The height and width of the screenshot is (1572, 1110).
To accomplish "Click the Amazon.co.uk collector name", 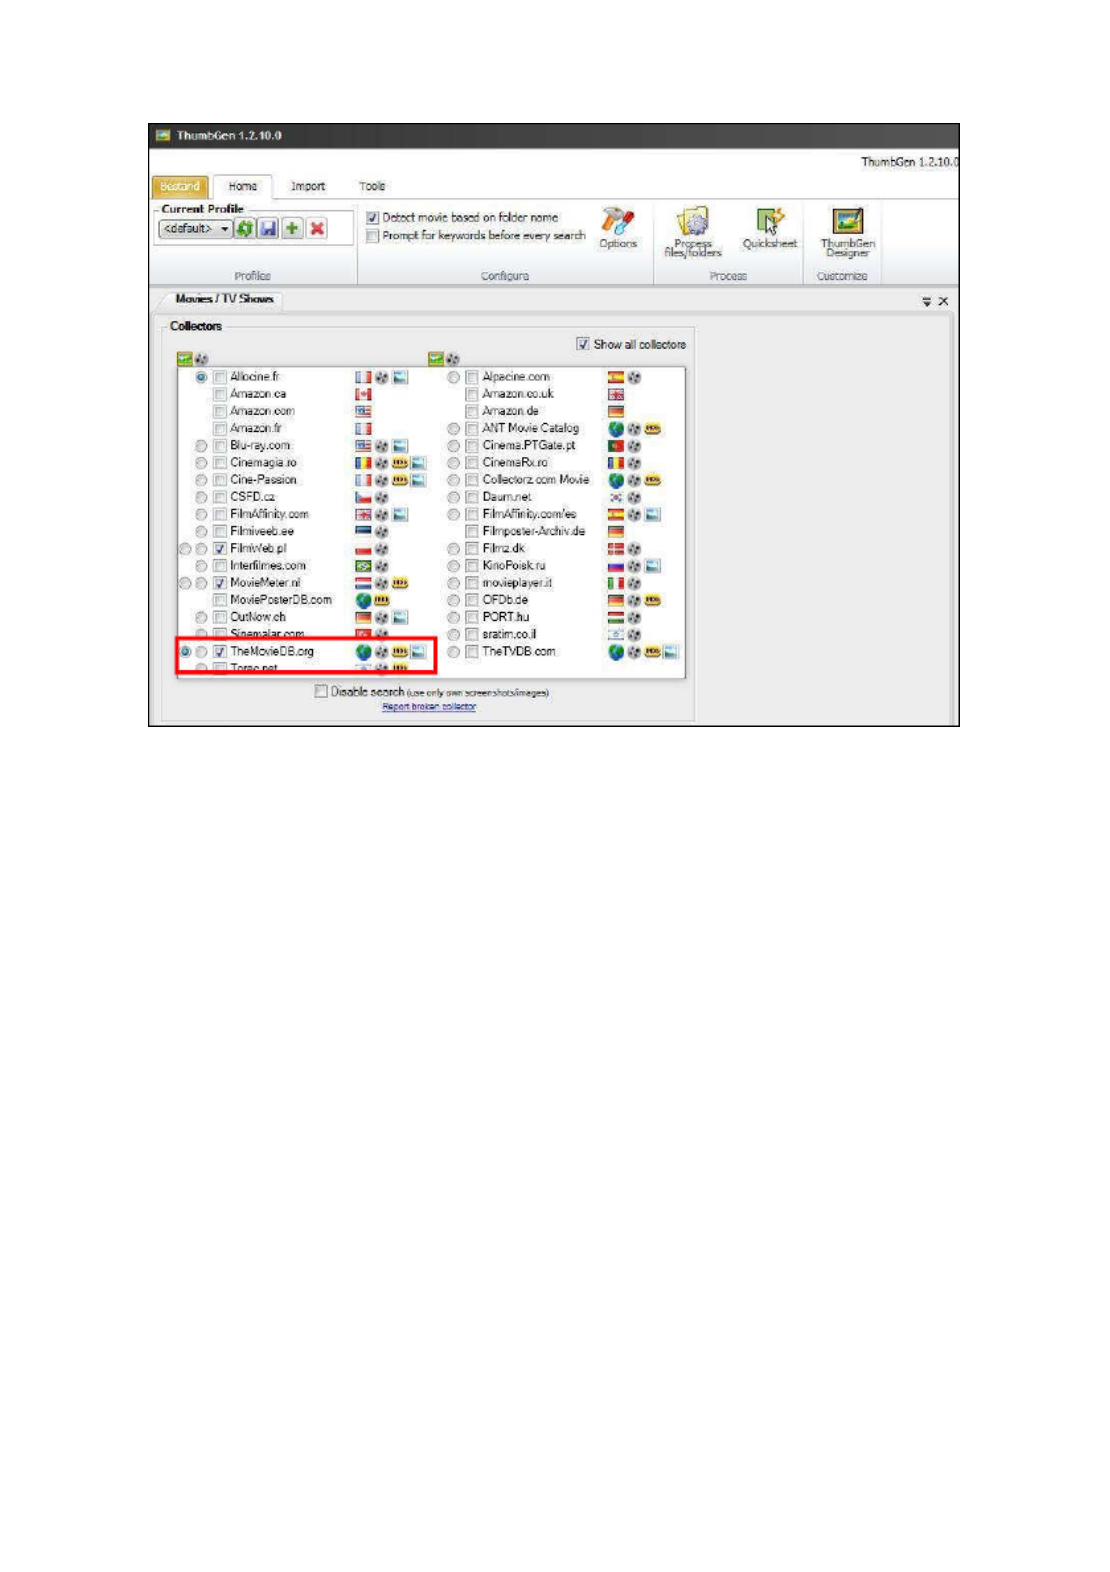I will 518,394.
